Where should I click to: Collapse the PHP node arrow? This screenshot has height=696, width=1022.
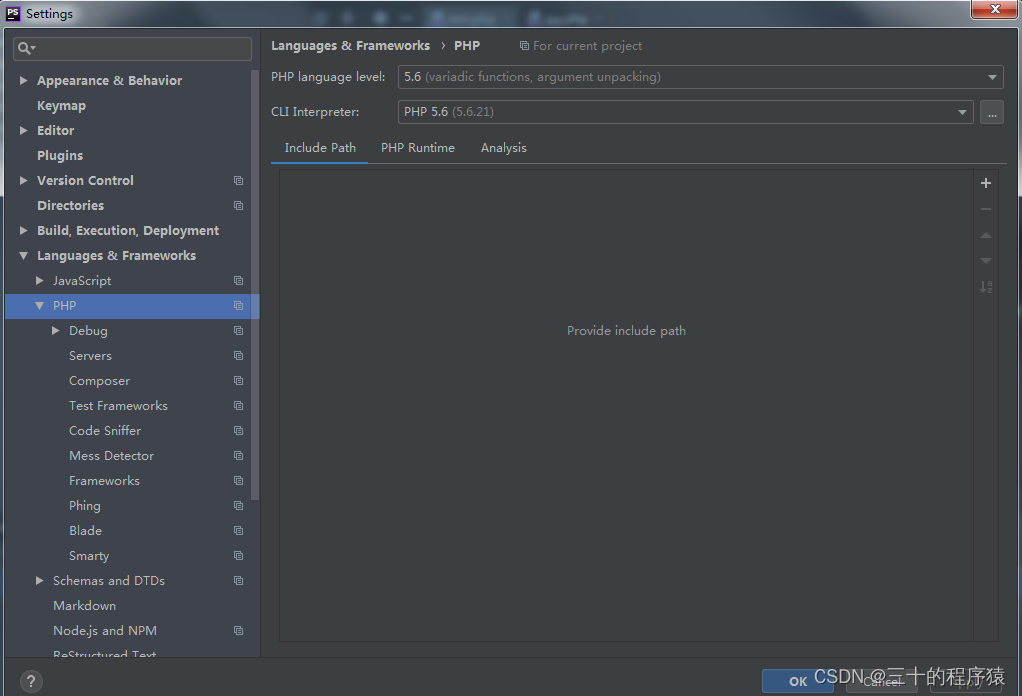coord(40,306)
